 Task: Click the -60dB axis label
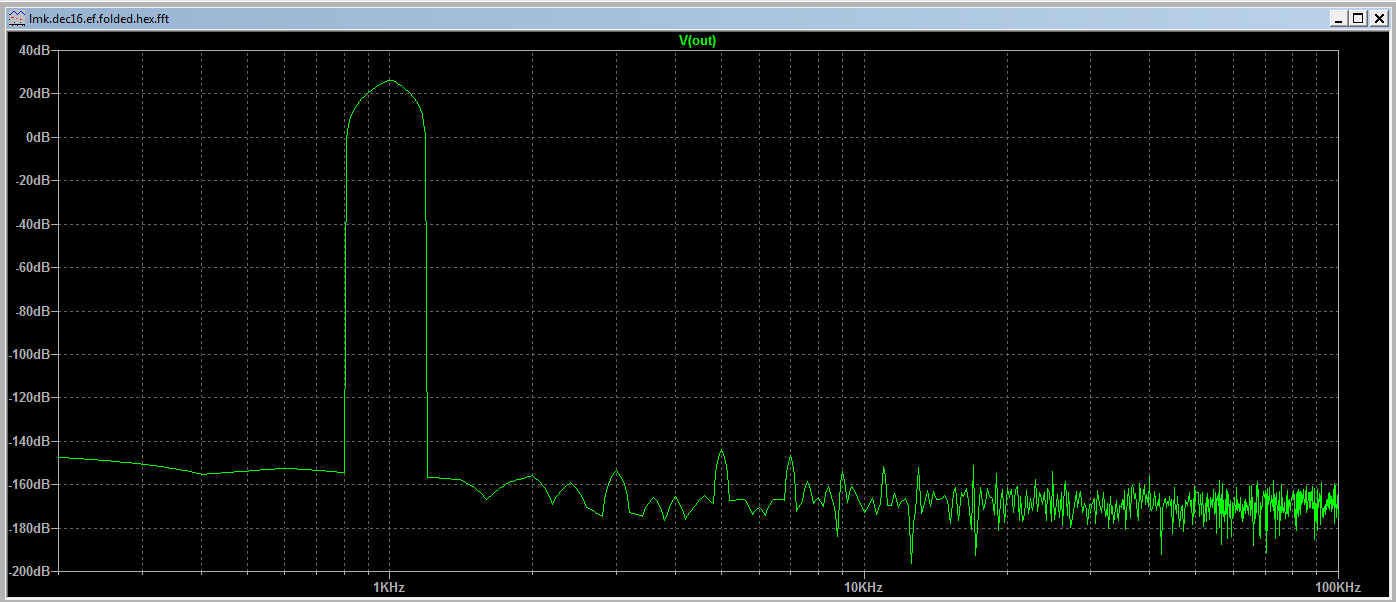34,267
